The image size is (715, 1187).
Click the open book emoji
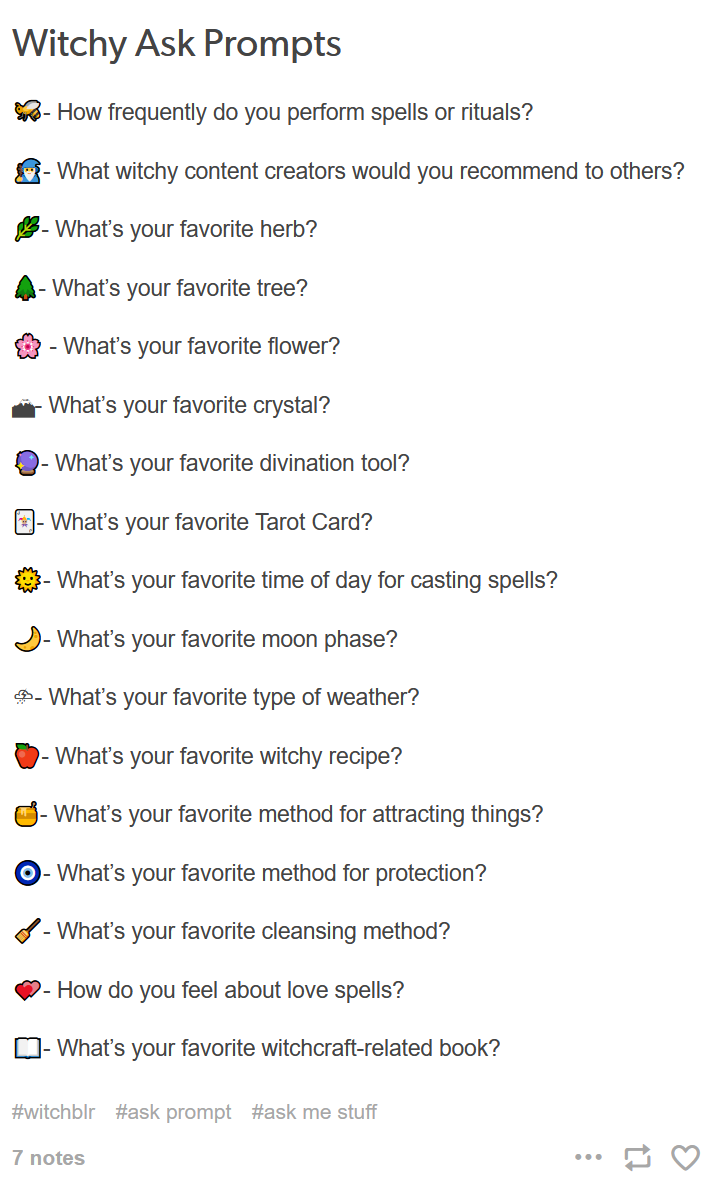(x=28, y=1048)
